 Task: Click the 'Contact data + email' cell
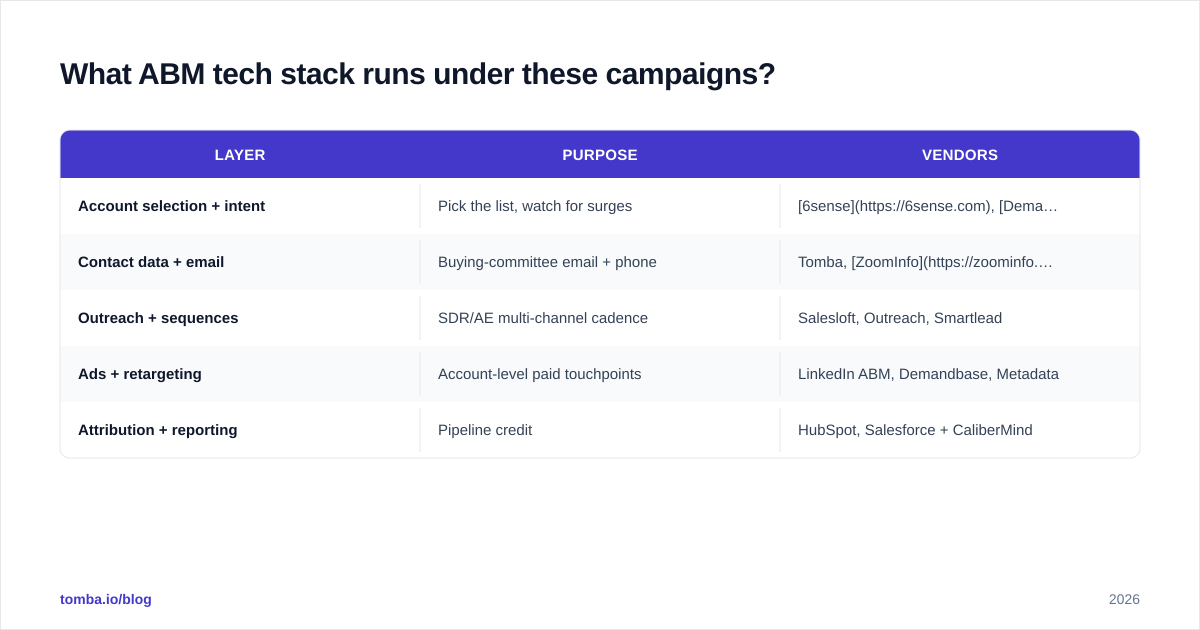tap(240, 262)
